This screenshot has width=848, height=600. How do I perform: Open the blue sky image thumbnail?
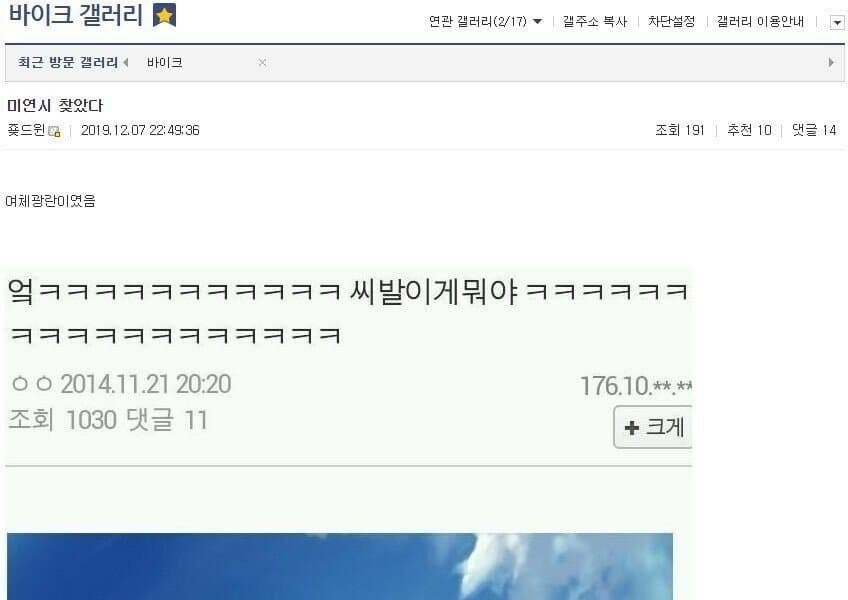click(x=340, y=566)
